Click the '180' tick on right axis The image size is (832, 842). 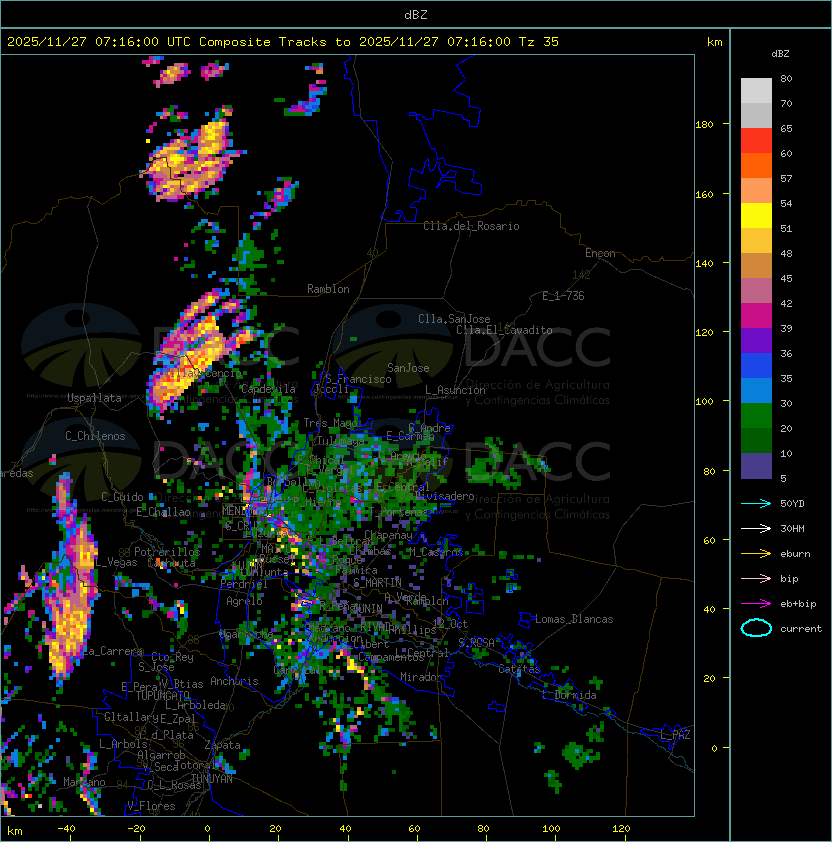[704, 125]
